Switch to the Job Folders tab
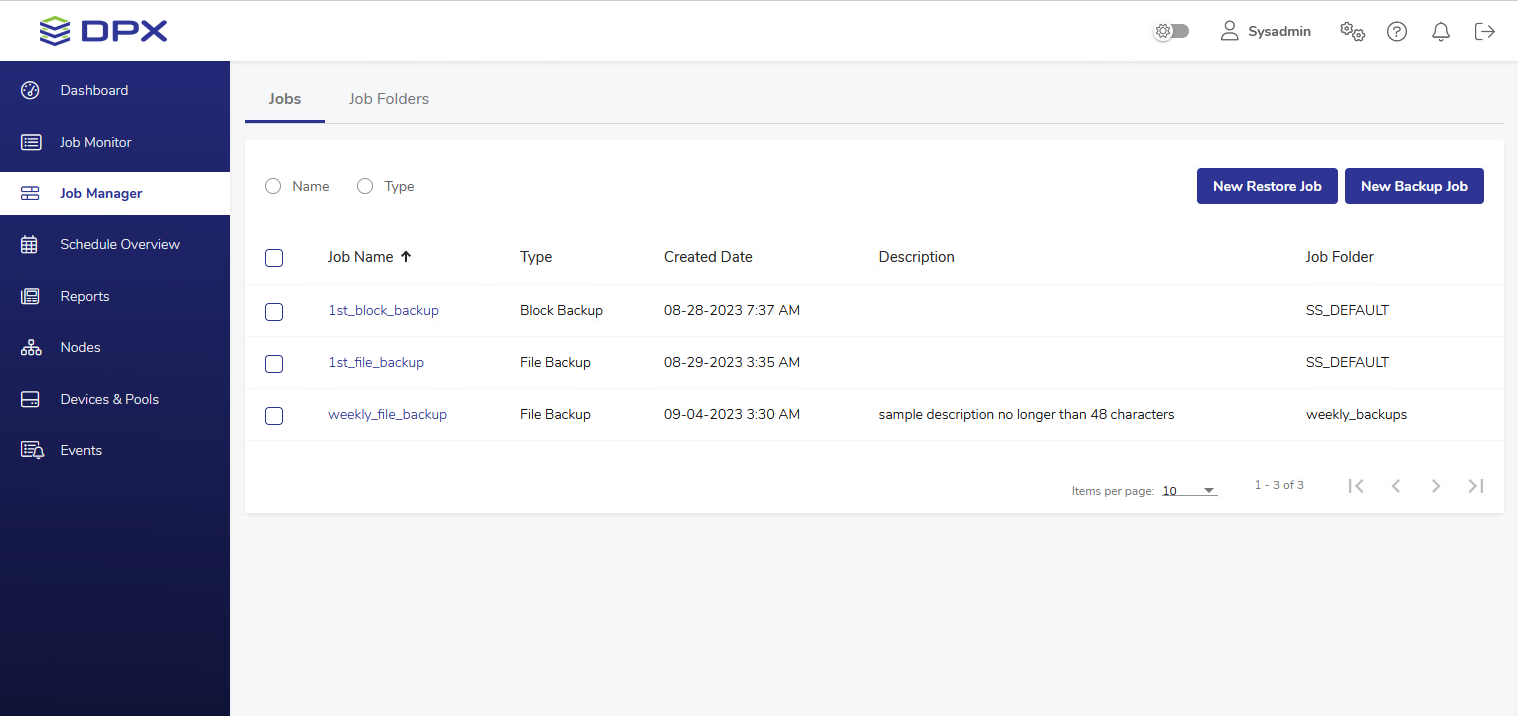The width and height of the screenshot is (1518, 716). point(388,99)
